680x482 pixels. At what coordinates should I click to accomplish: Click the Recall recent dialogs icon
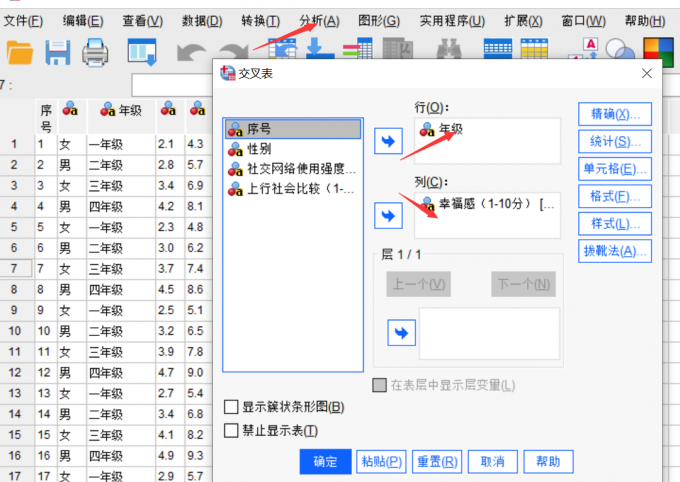(142, 52)
